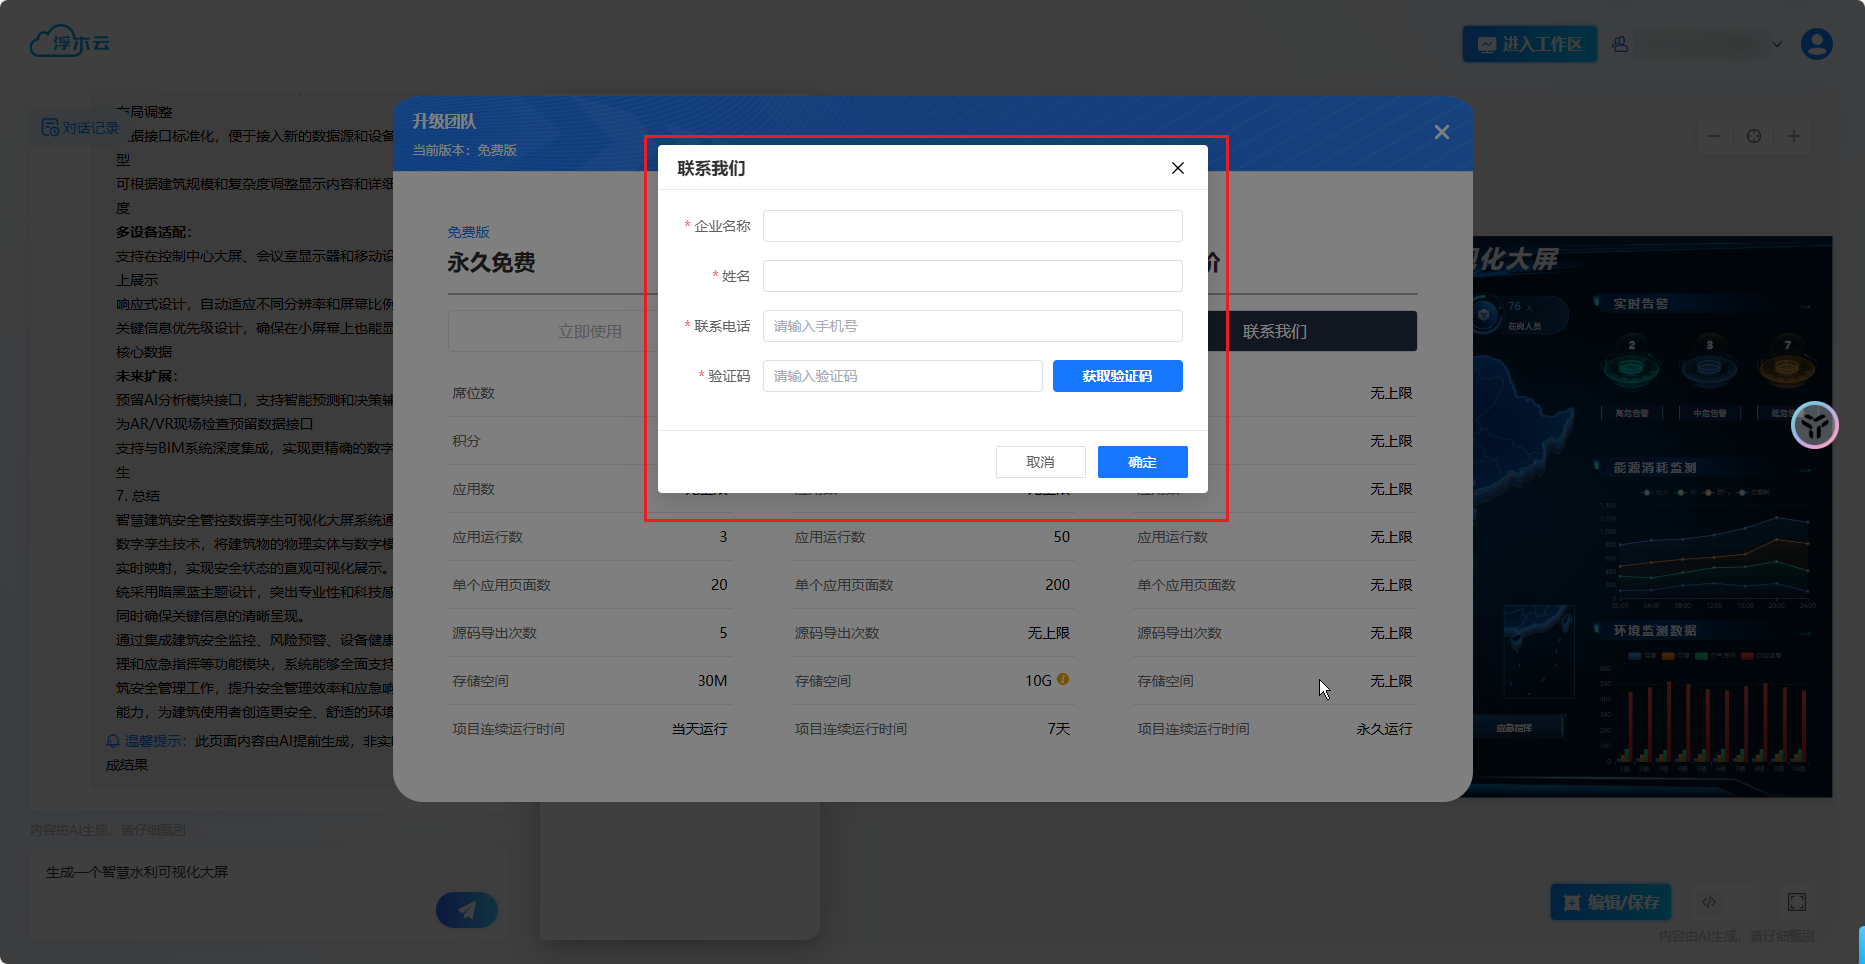Viewport: 1865px width, 964px height.
Task: Toggle the code view icon
Action: pyautogui.click(x=1709, y=902)
